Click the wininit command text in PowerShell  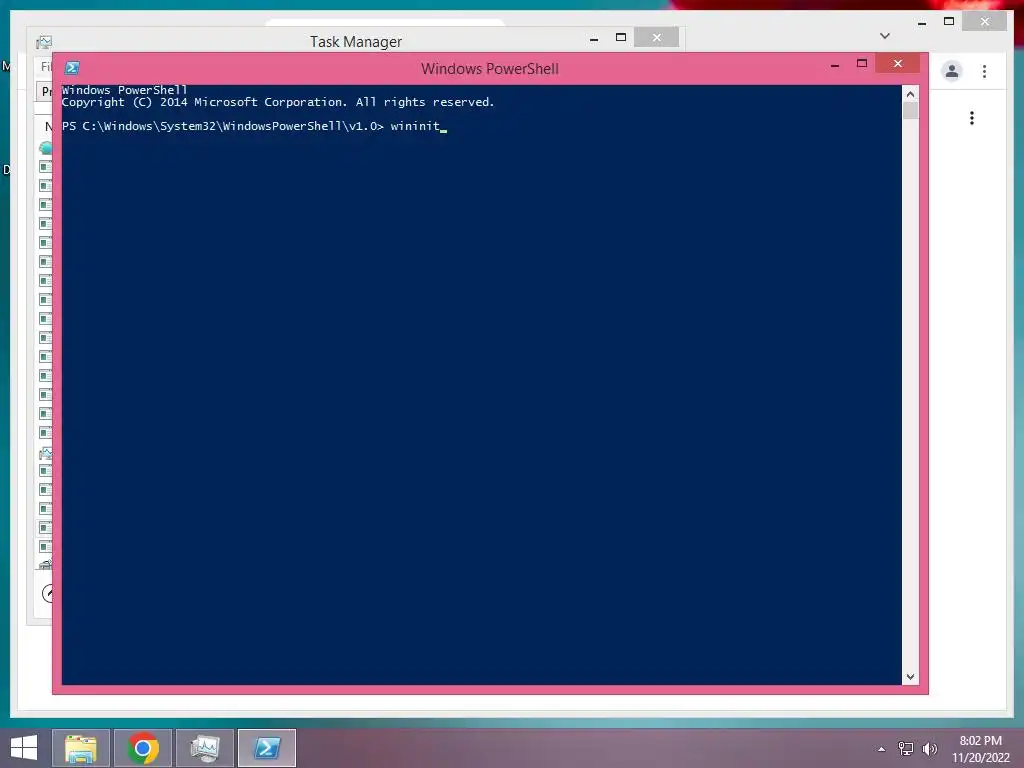[415, 126]
